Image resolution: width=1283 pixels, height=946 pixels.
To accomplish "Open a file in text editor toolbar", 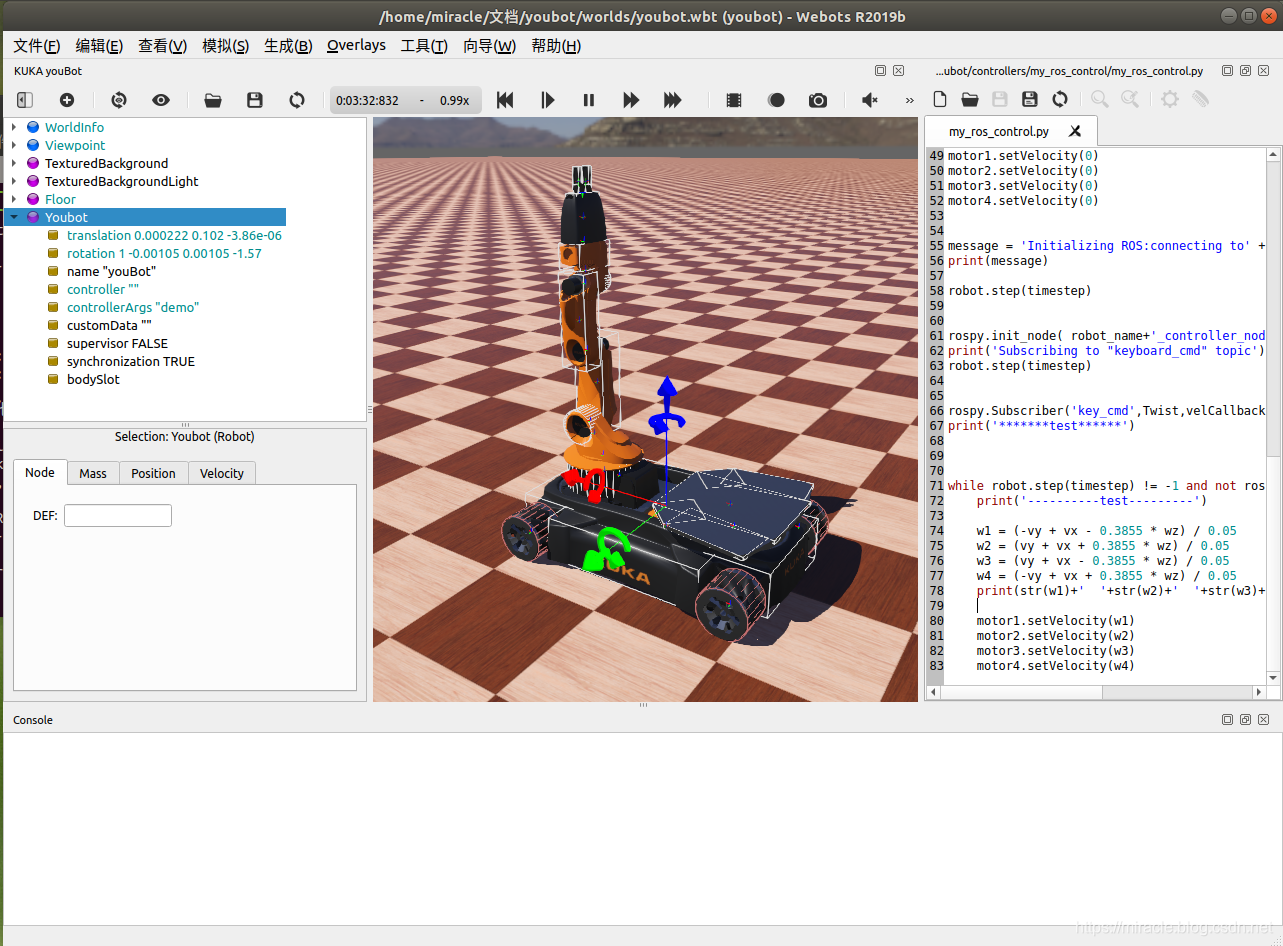I will [970, 99].
